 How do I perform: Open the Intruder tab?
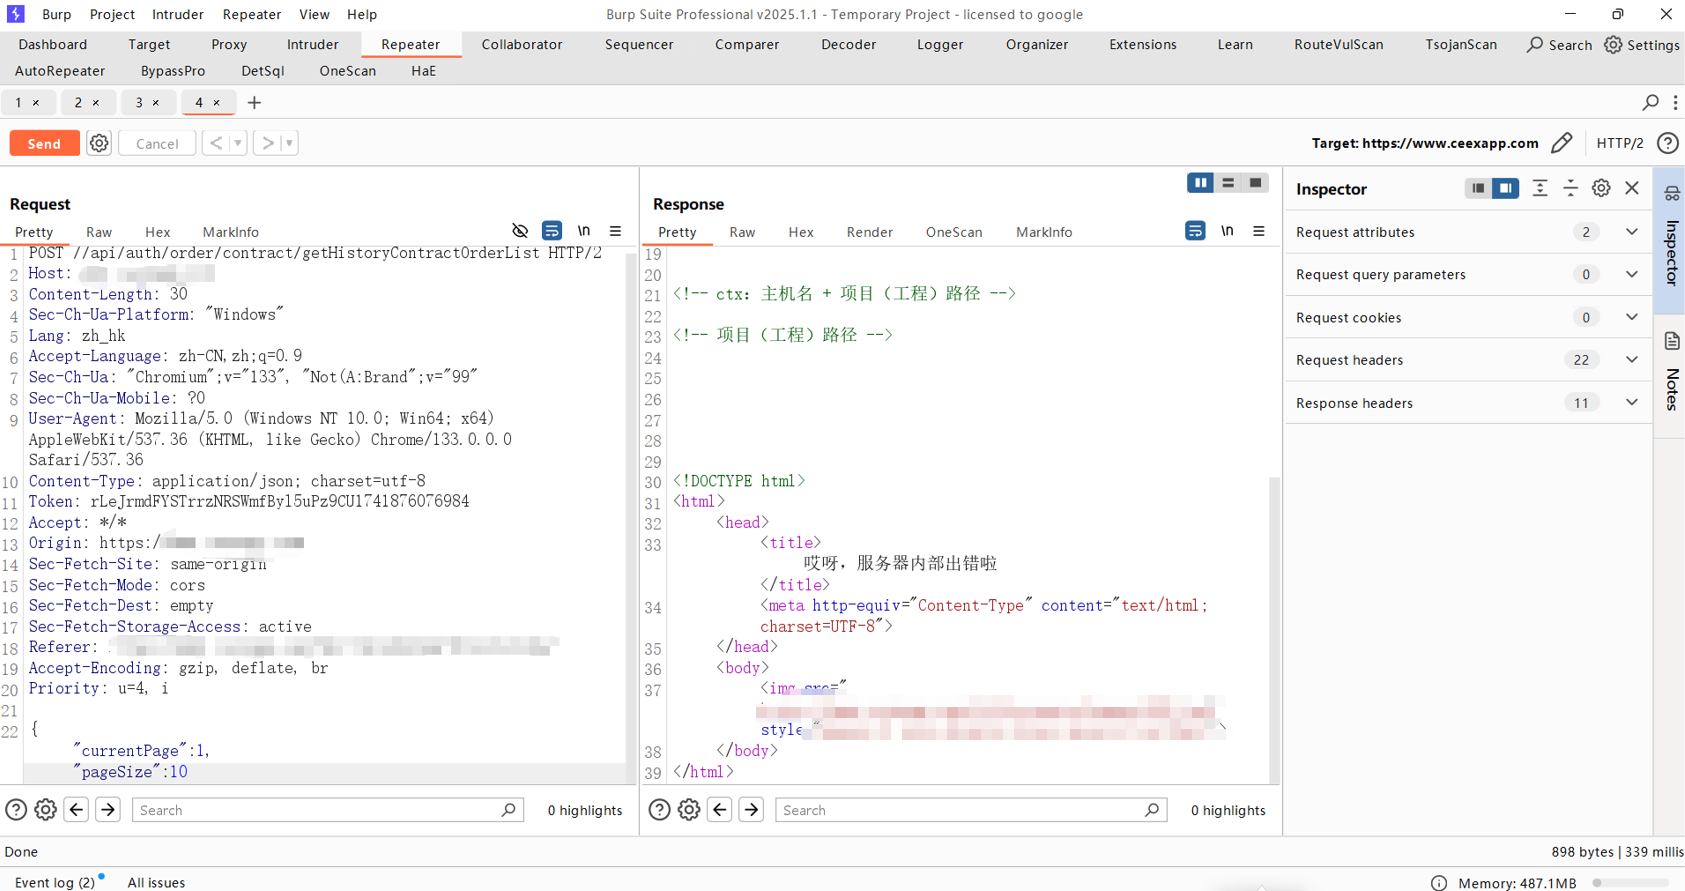coord(312,44)
